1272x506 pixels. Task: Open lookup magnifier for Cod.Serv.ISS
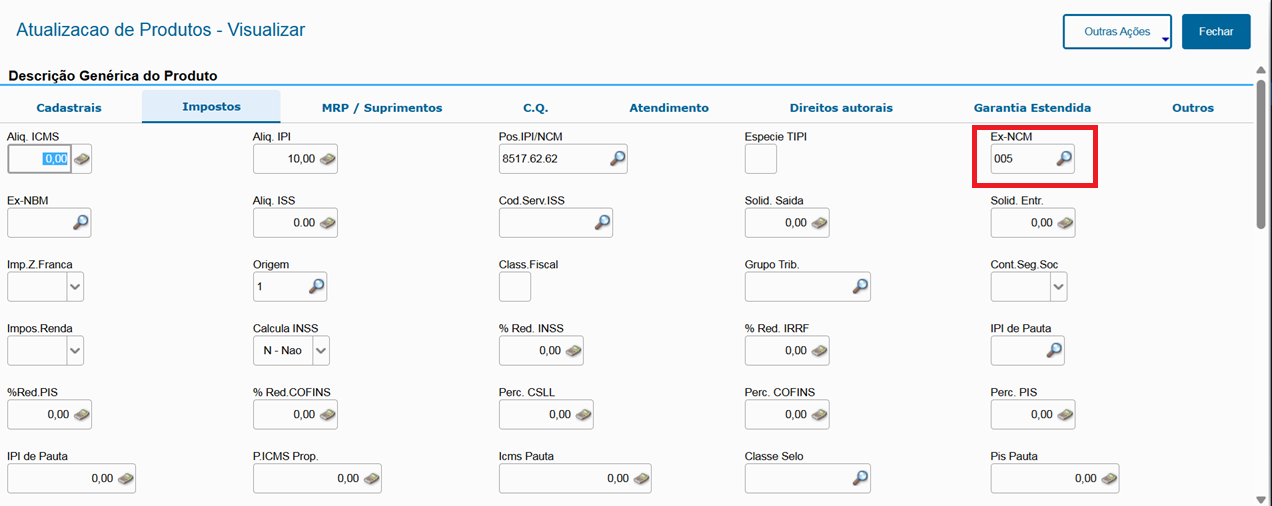(602, 223)
